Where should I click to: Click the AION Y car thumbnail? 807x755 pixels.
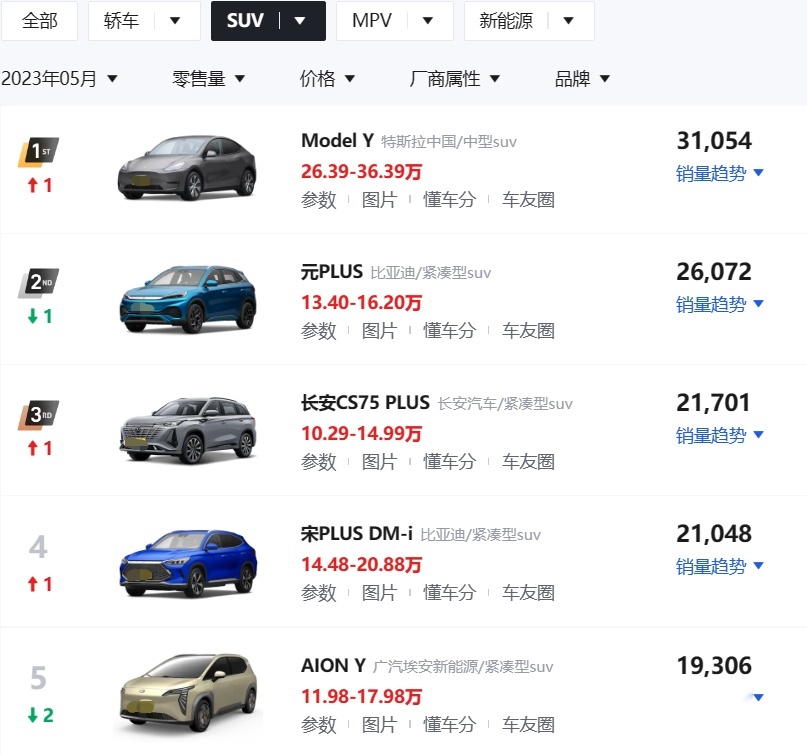187,693
